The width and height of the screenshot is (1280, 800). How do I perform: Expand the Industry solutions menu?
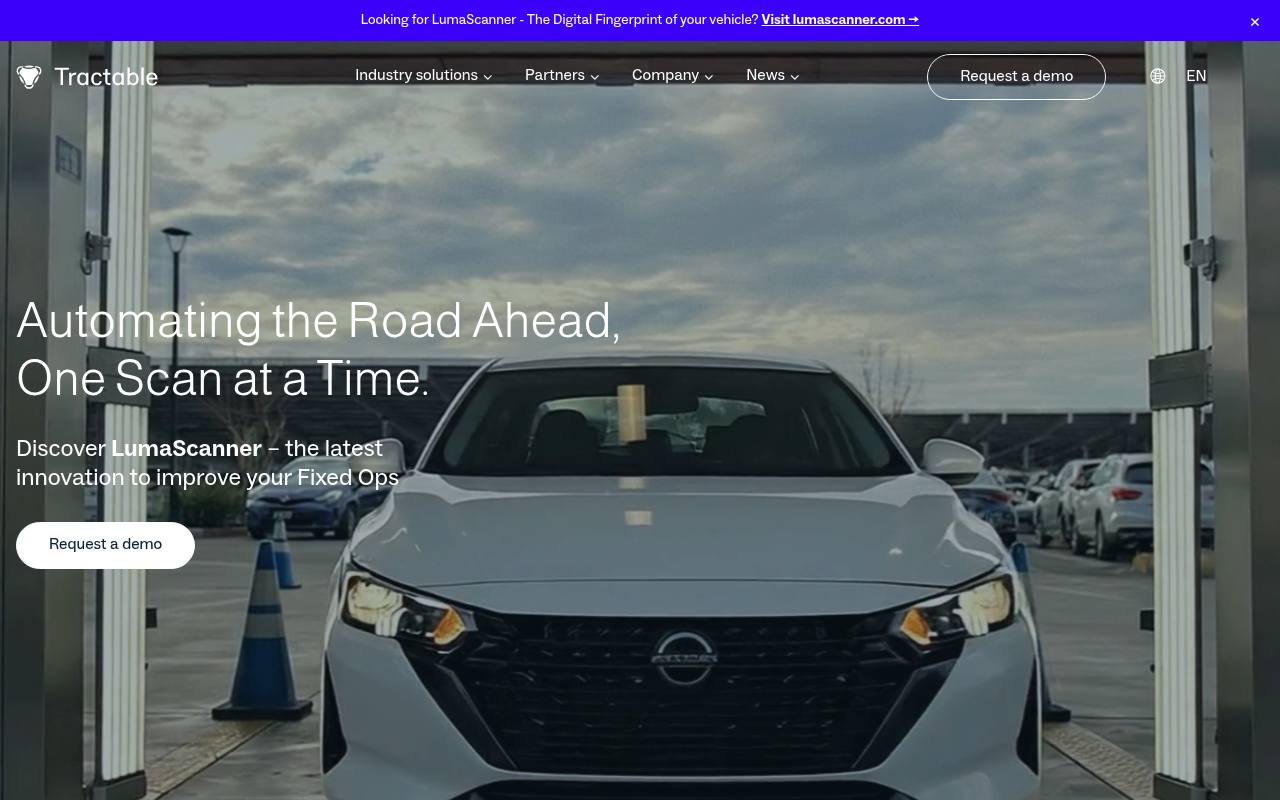coord(424,76)
